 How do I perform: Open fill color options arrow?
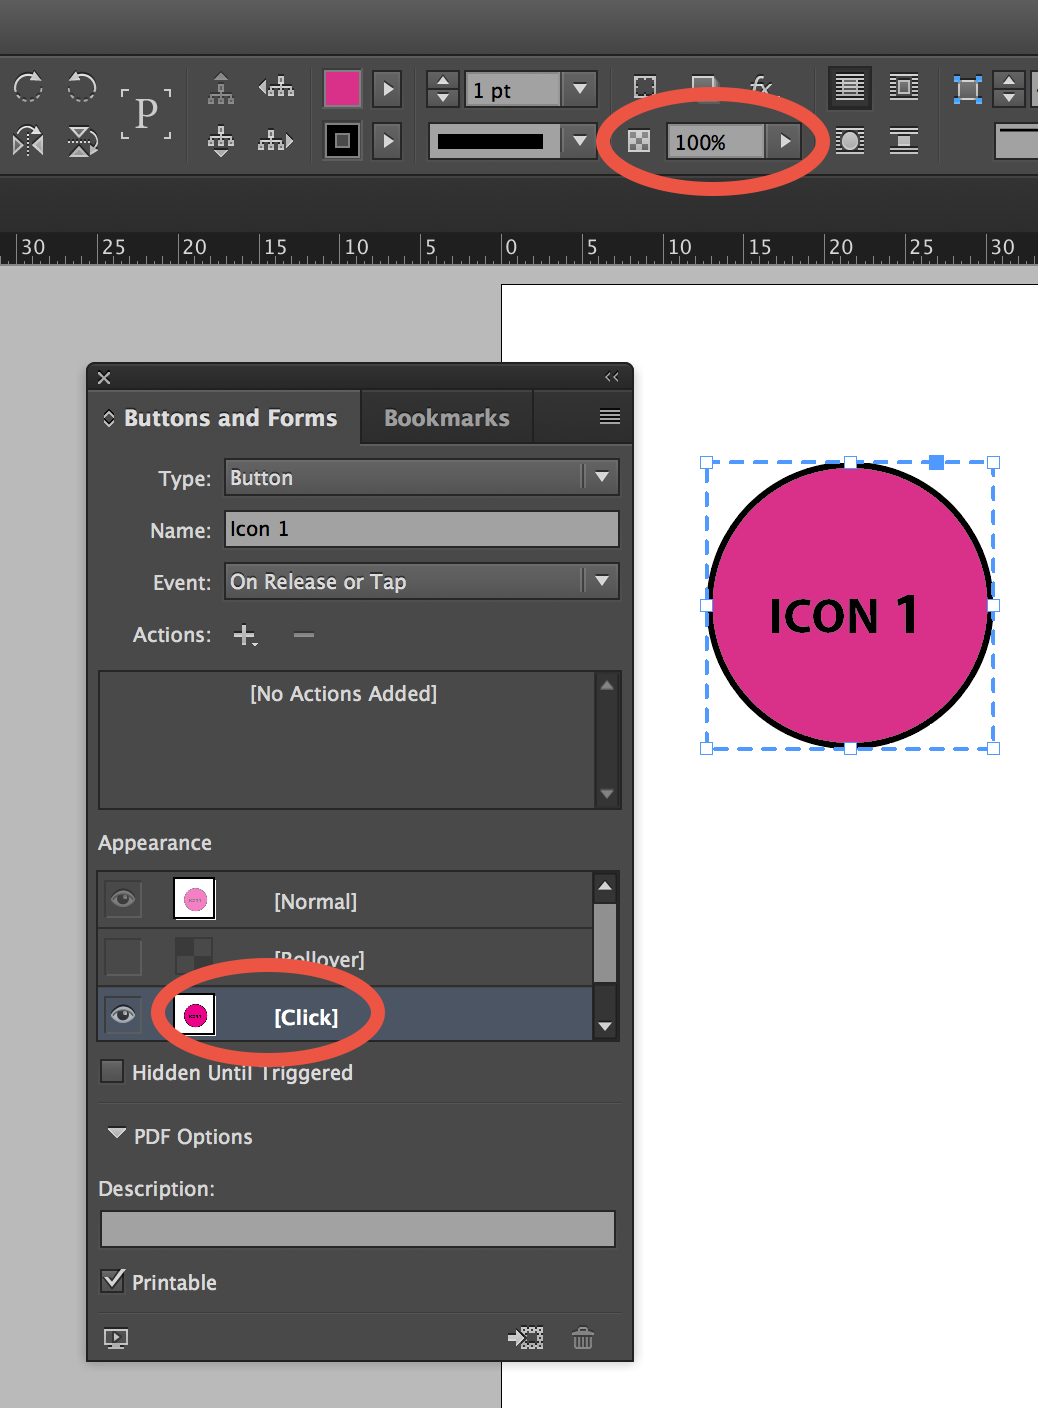pos(388,89)
